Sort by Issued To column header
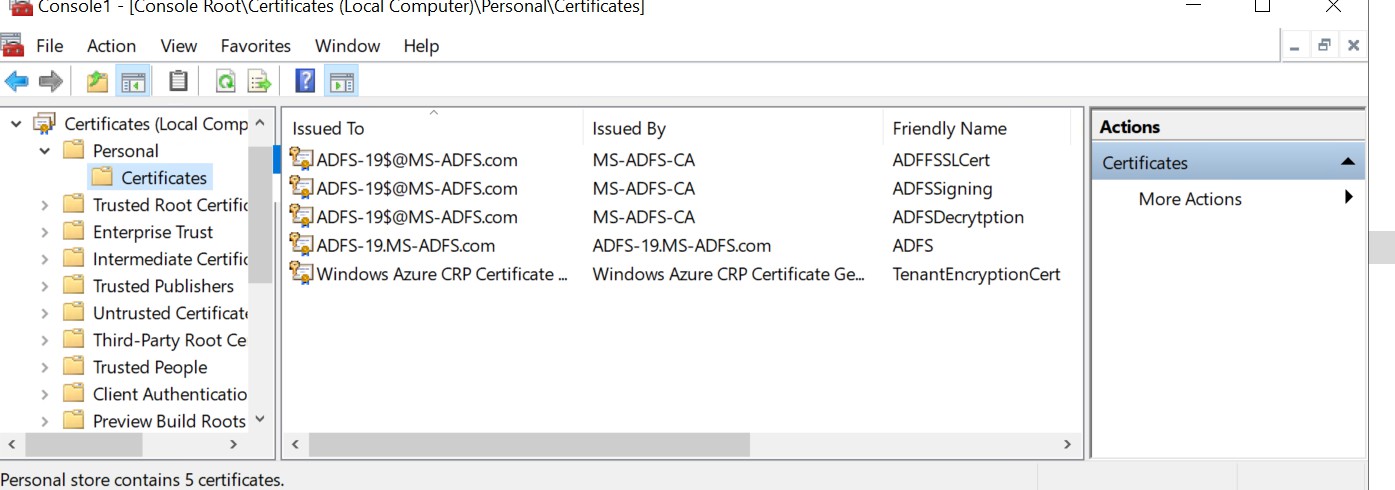Screen dimensions: 1395x490 point(433,128)
